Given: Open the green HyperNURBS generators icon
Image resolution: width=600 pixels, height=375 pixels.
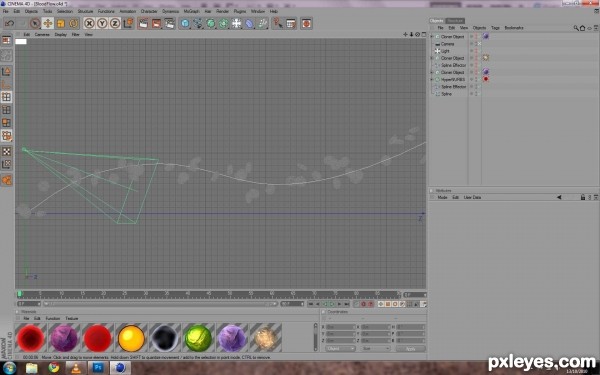Looking at the screenshot, I should coord(211,23).
